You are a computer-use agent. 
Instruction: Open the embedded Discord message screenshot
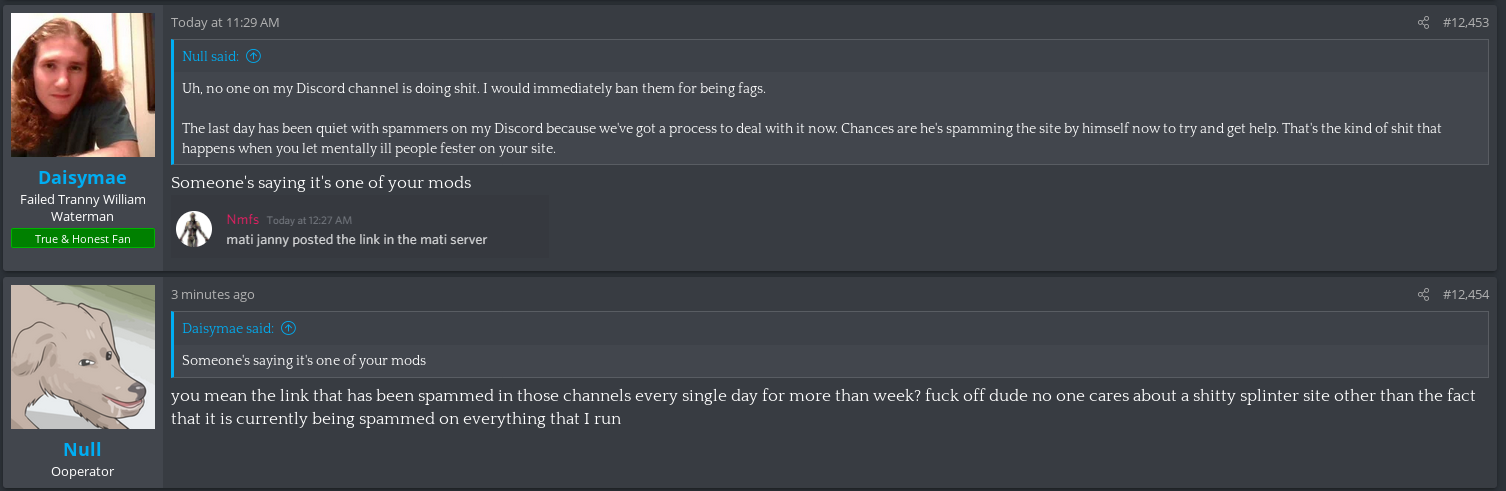(x=360, y=229)
